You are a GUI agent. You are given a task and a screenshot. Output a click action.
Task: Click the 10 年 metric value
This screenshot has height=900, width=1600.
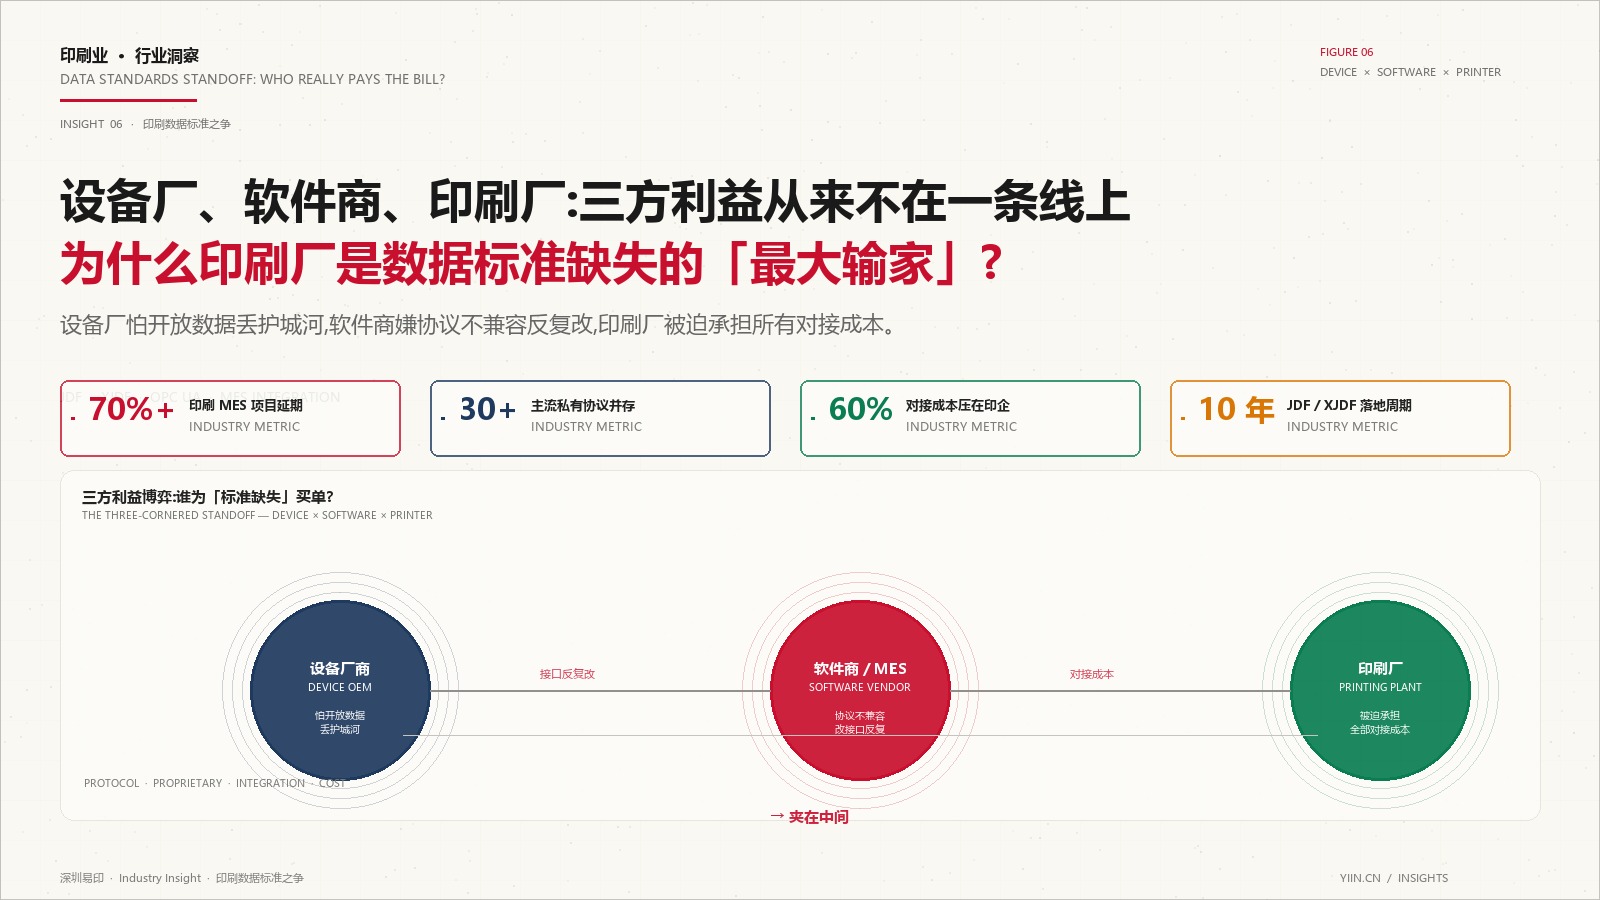click(x=1236, y=409)
